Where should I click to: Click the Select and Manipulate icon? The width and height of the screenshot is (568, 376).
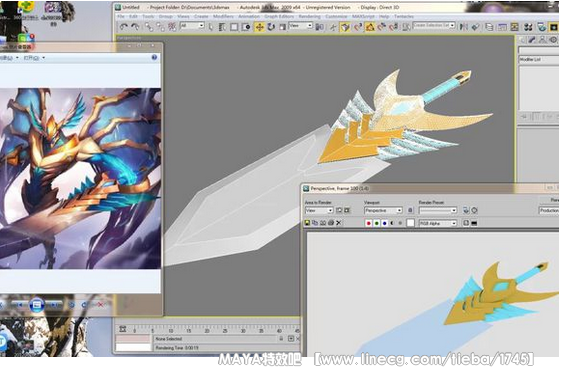[333, 27]
